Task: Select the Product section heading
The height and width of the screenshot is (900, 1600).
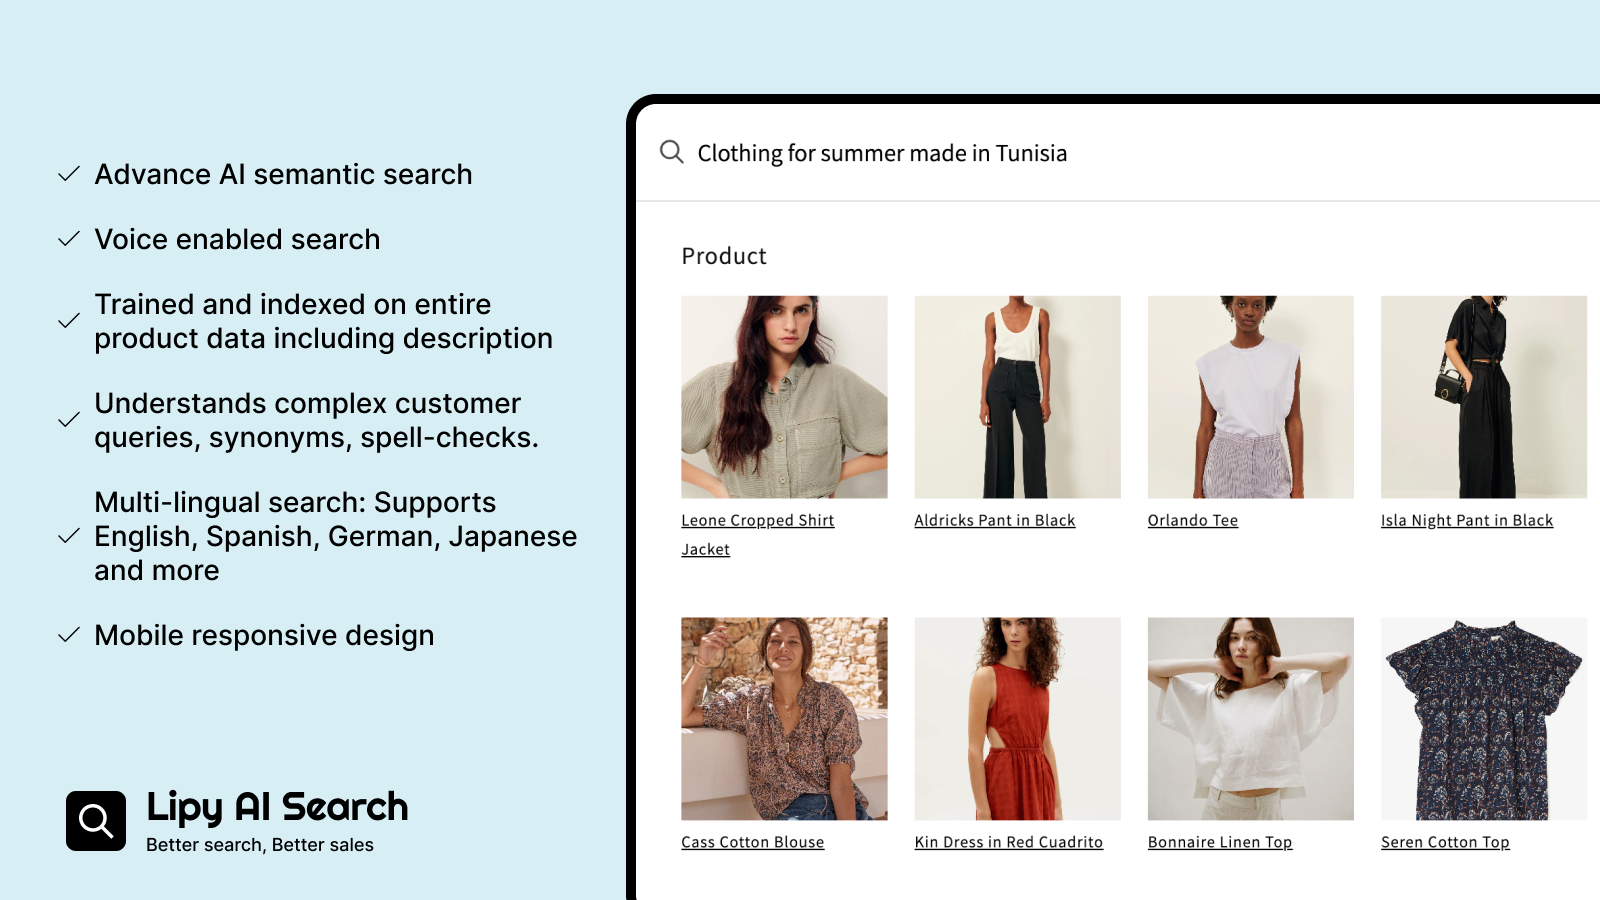Action: (x=723, y=256)
